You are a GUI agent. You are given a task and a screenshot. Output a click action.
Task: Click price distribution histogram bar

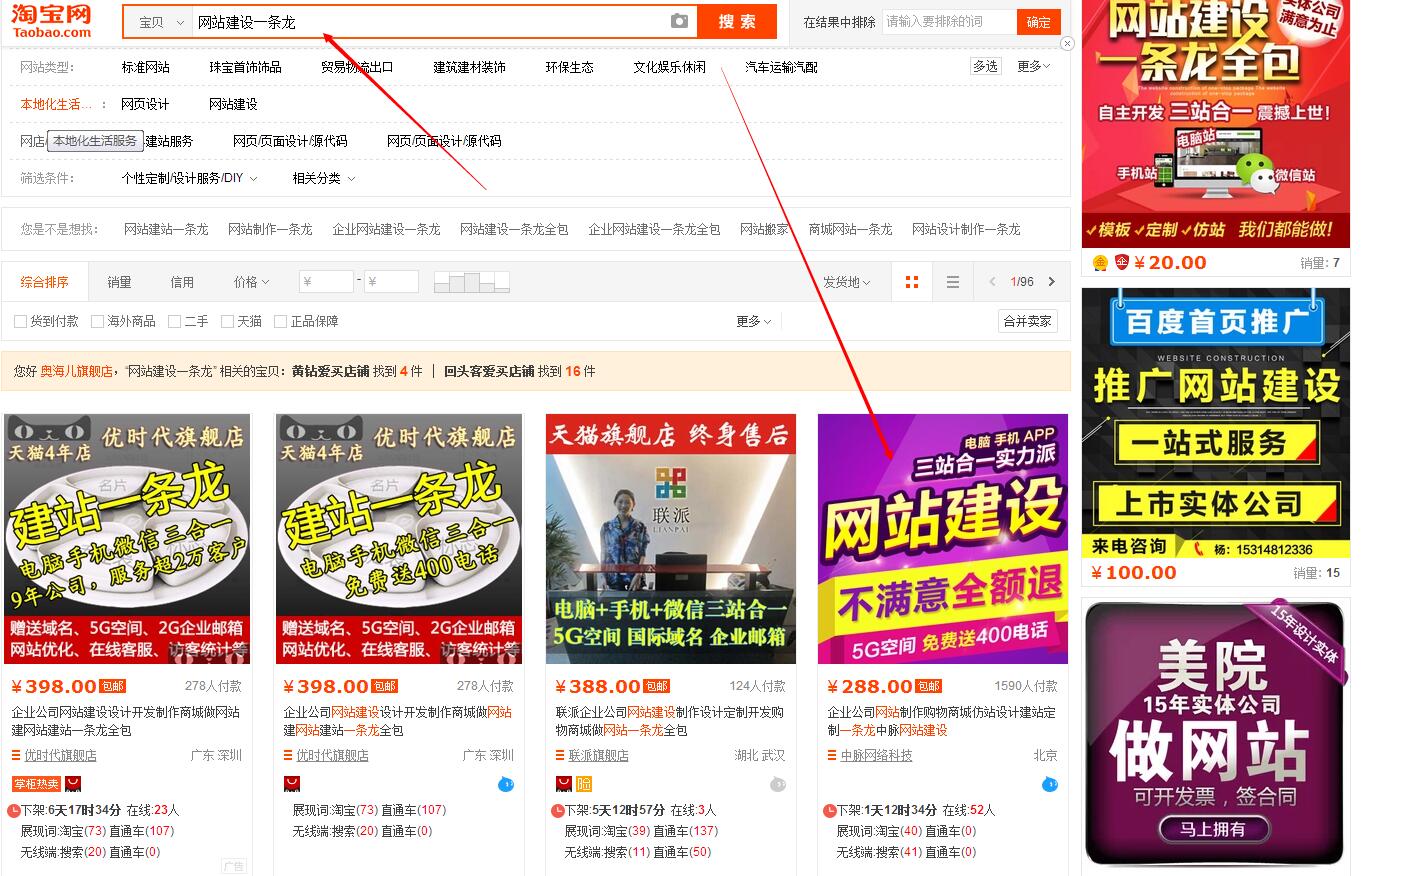pos(472,282)
